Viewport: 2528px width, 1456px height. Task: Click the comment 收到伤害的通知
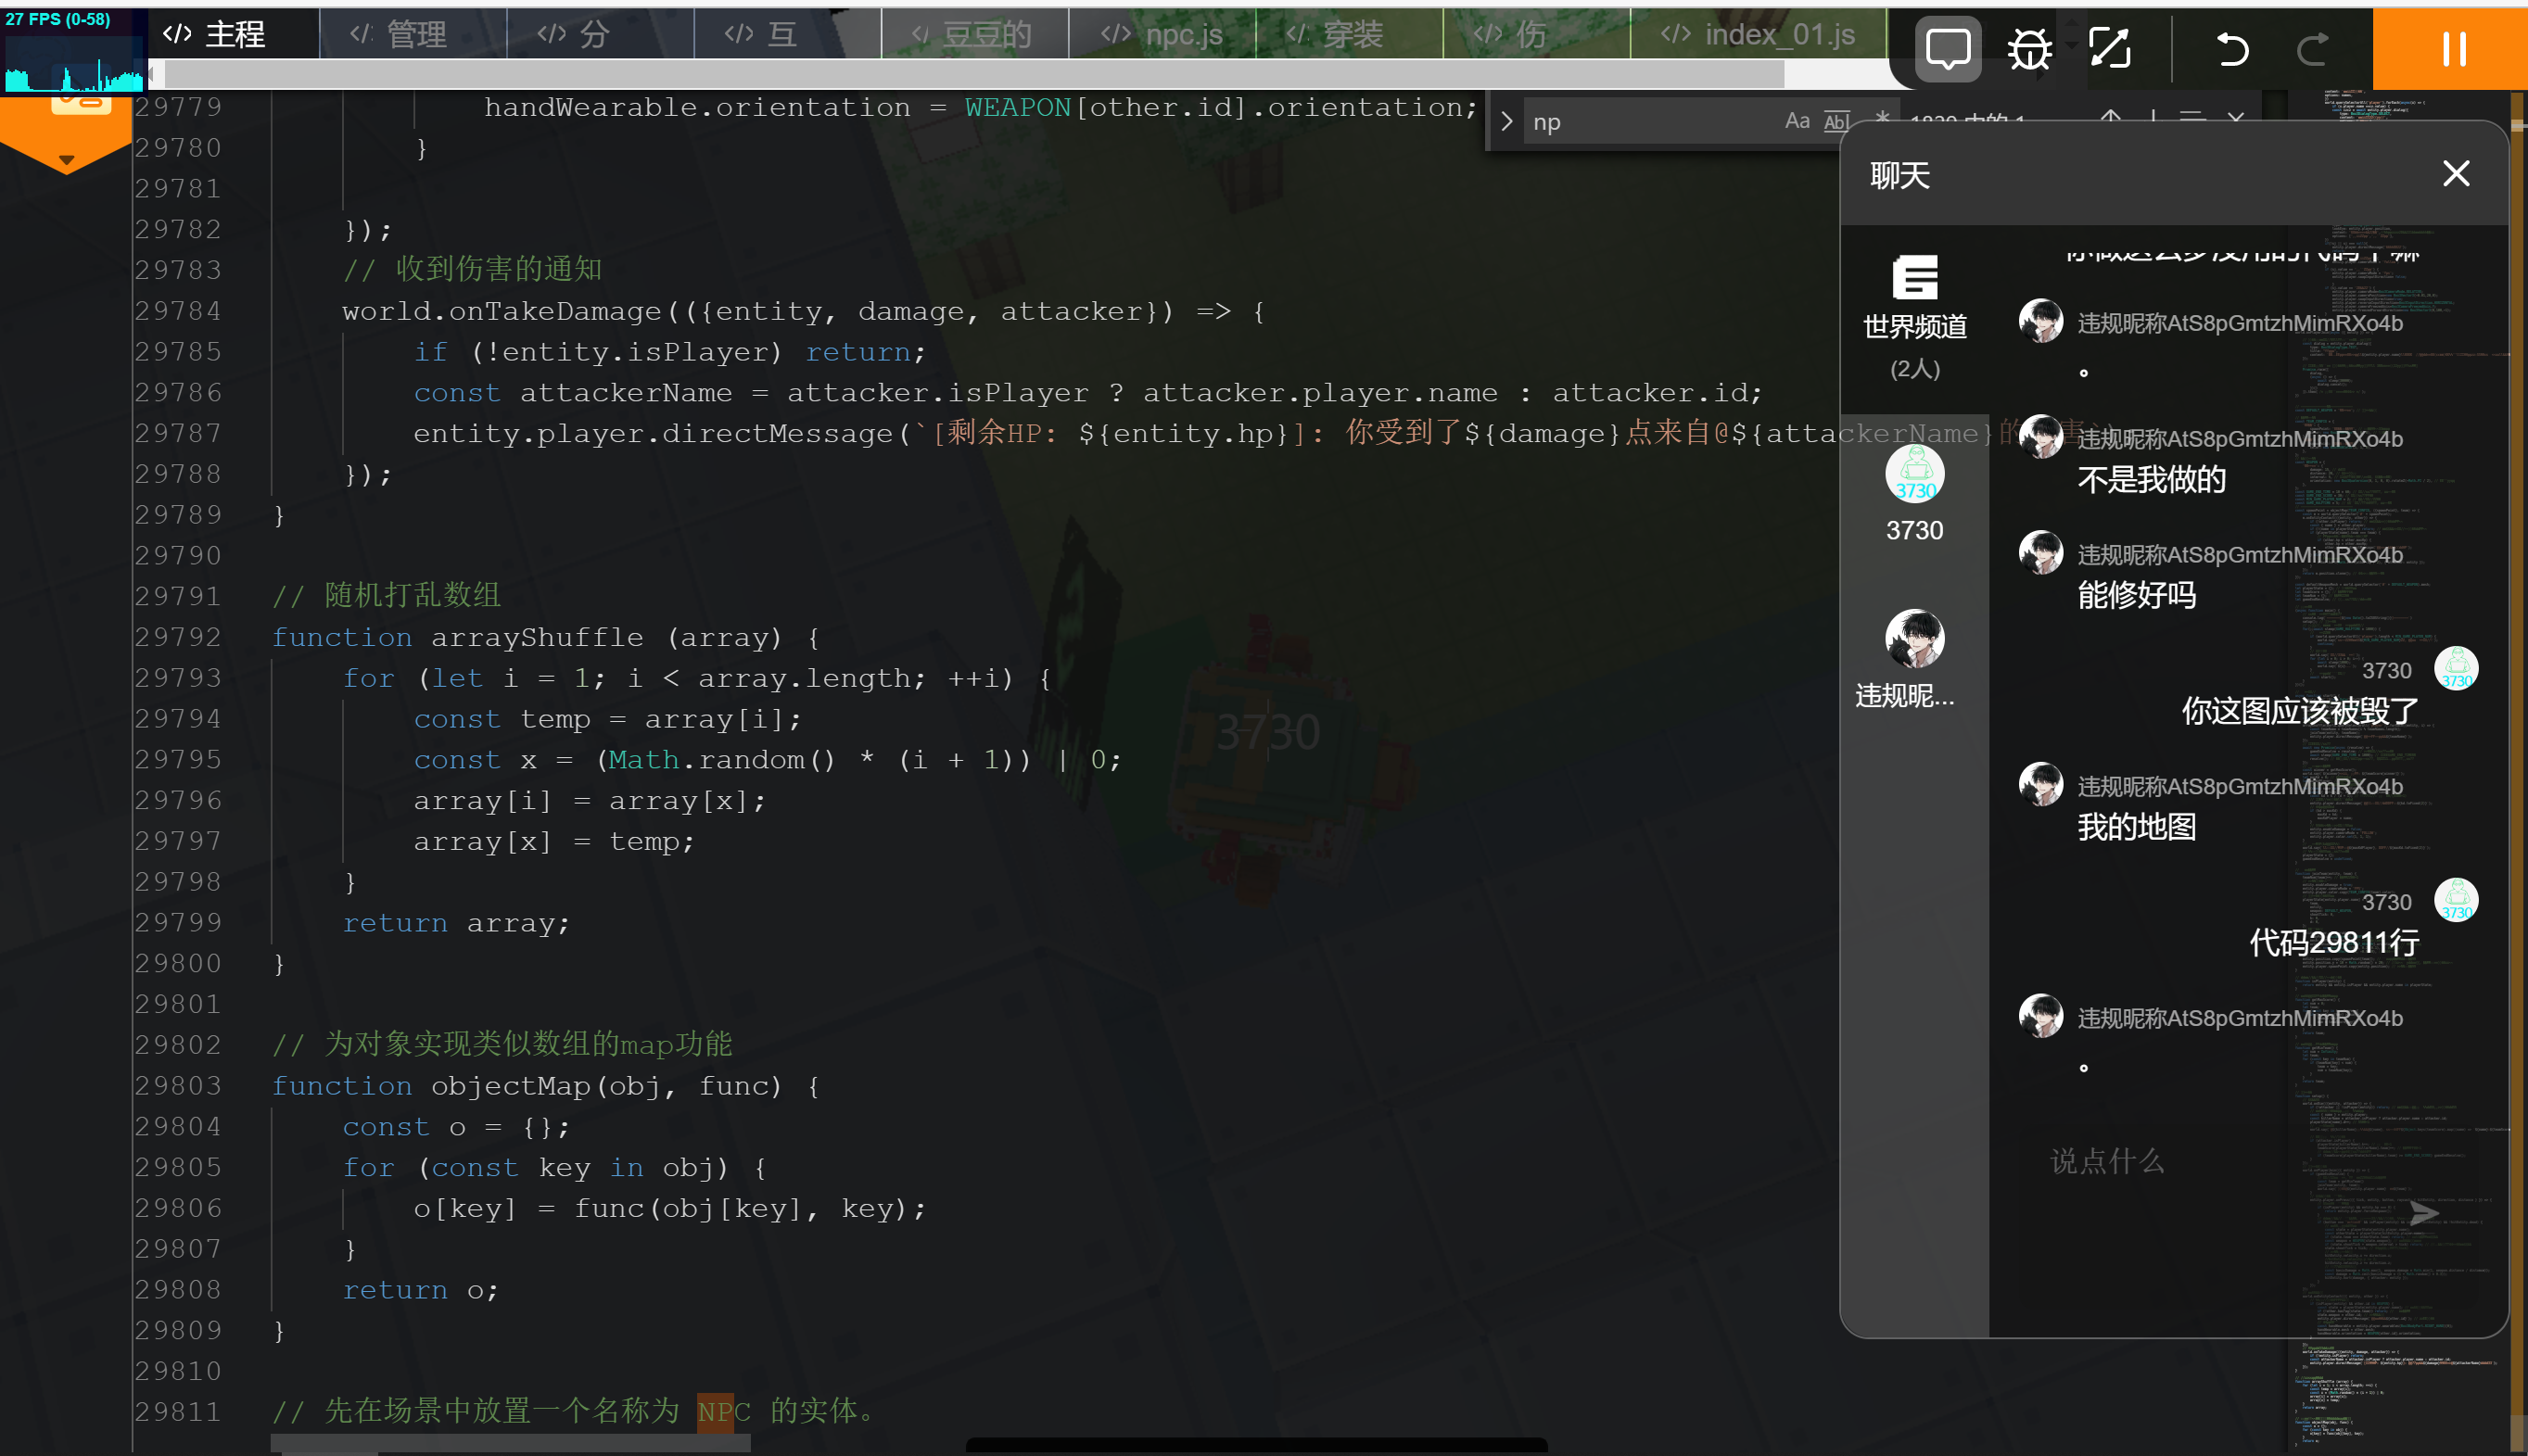click(498, 269)
